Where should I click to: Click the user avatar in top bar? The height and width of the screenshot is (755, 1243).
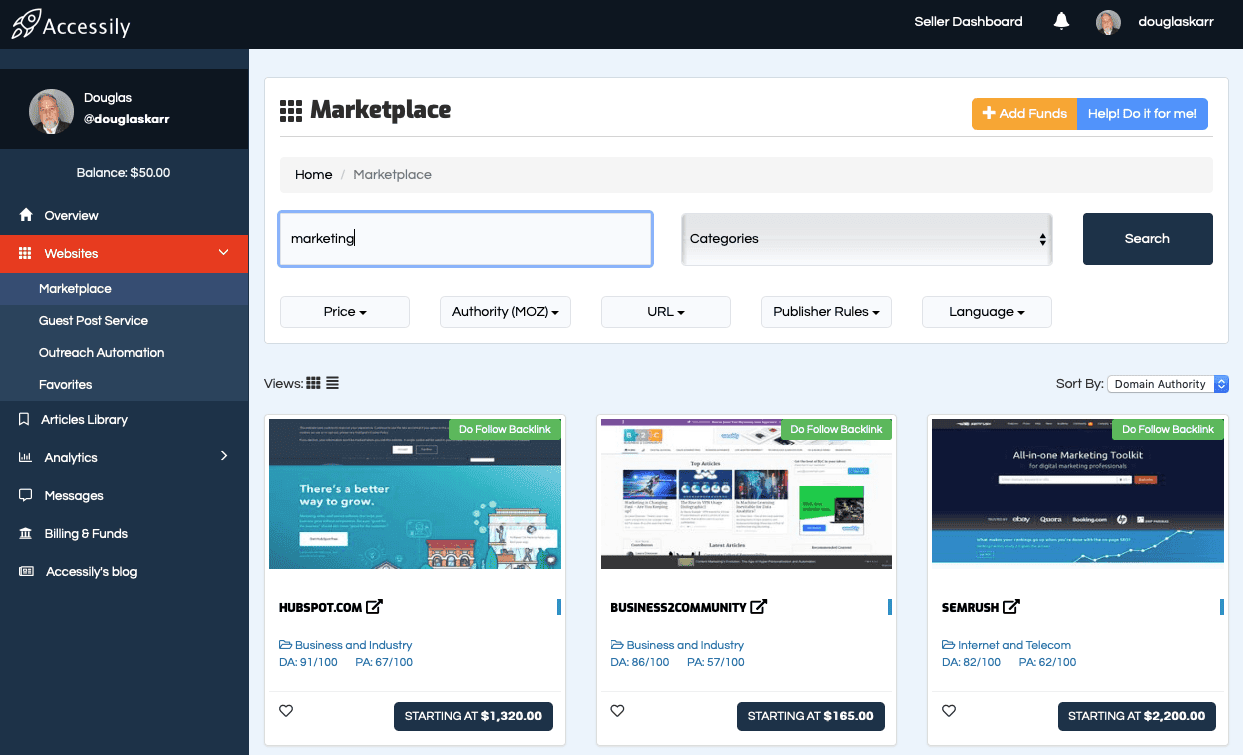[x=1108, y=22]
